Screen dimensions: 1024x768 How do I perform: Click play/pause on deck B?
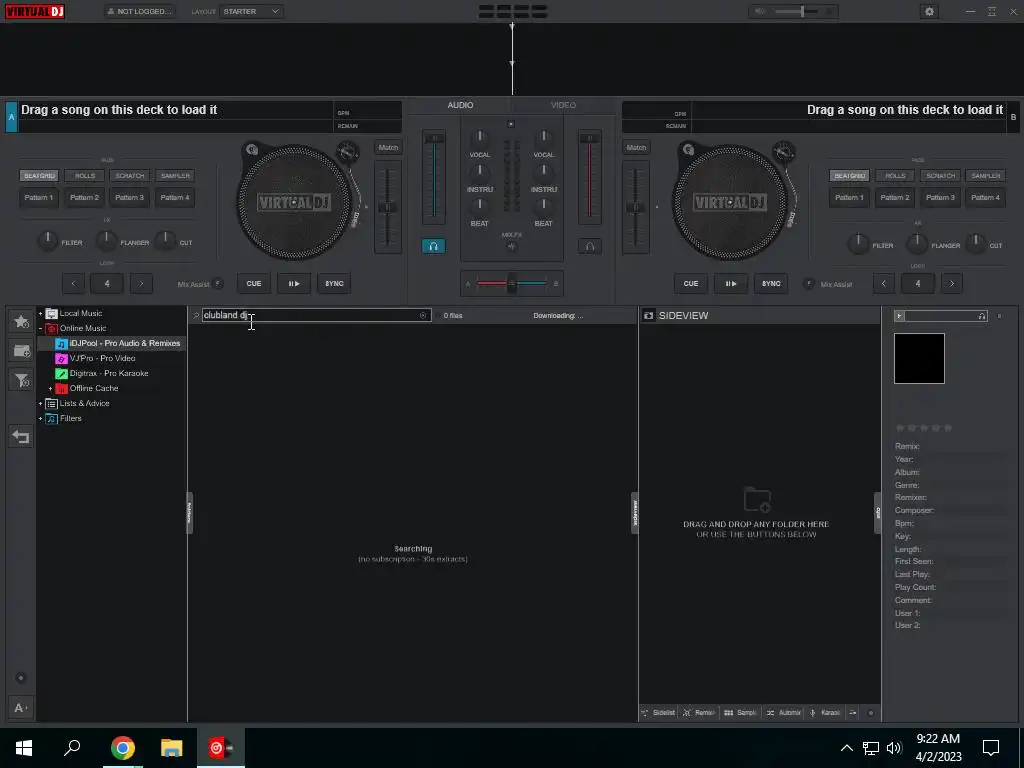(x=730, y=283)
